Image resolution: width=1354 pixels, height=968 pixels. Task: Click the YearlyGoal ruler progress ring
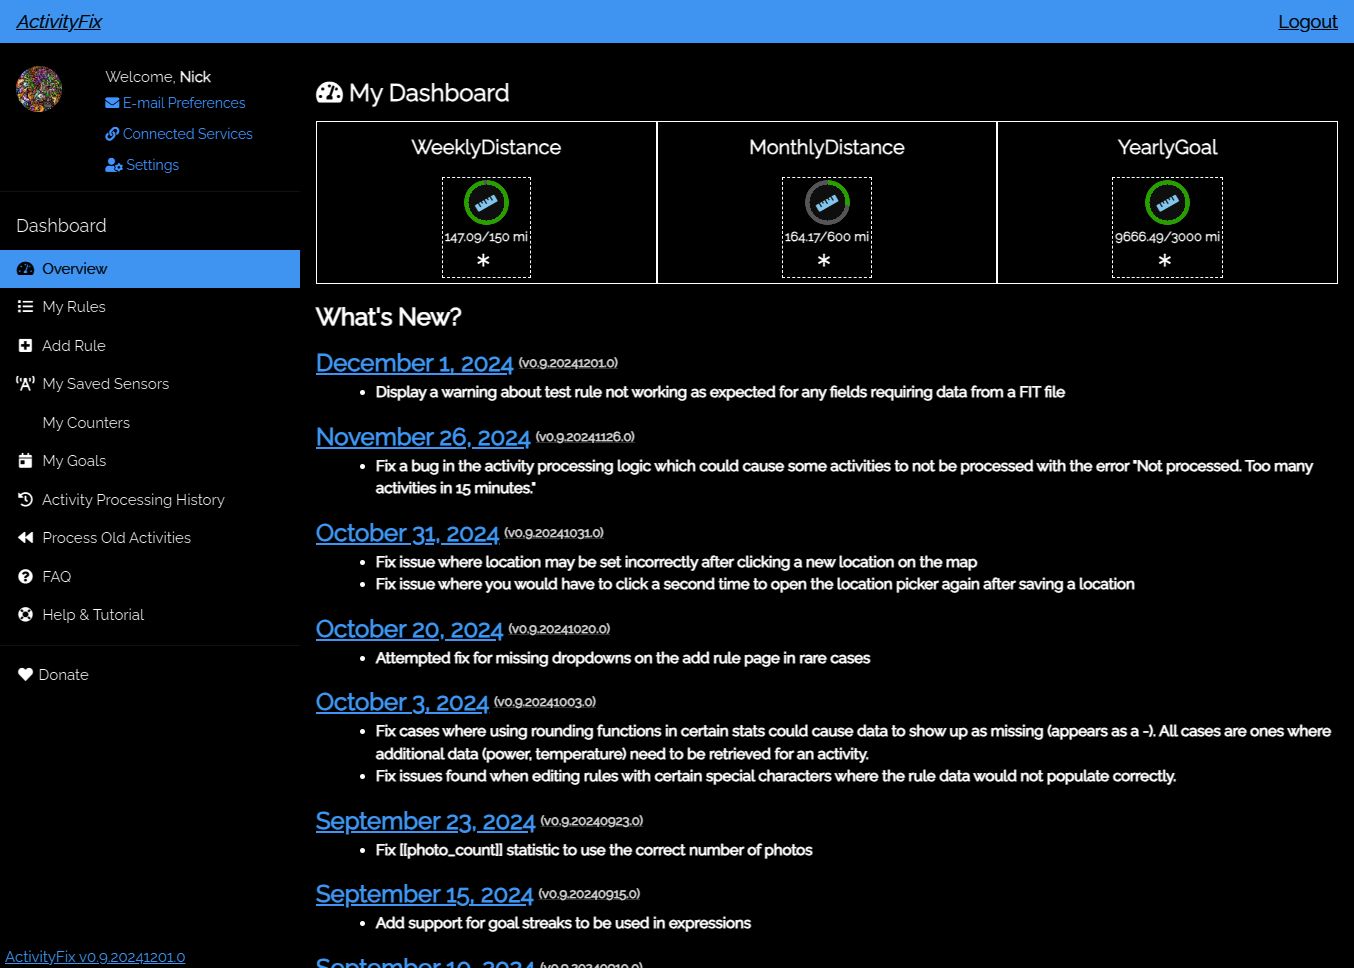pyautogui.click(x=1167, y=203)
